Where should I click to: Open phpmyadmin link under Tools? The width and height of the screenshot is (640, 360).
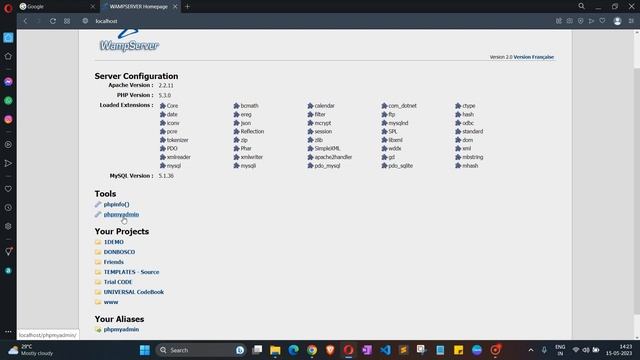[121, 214]
